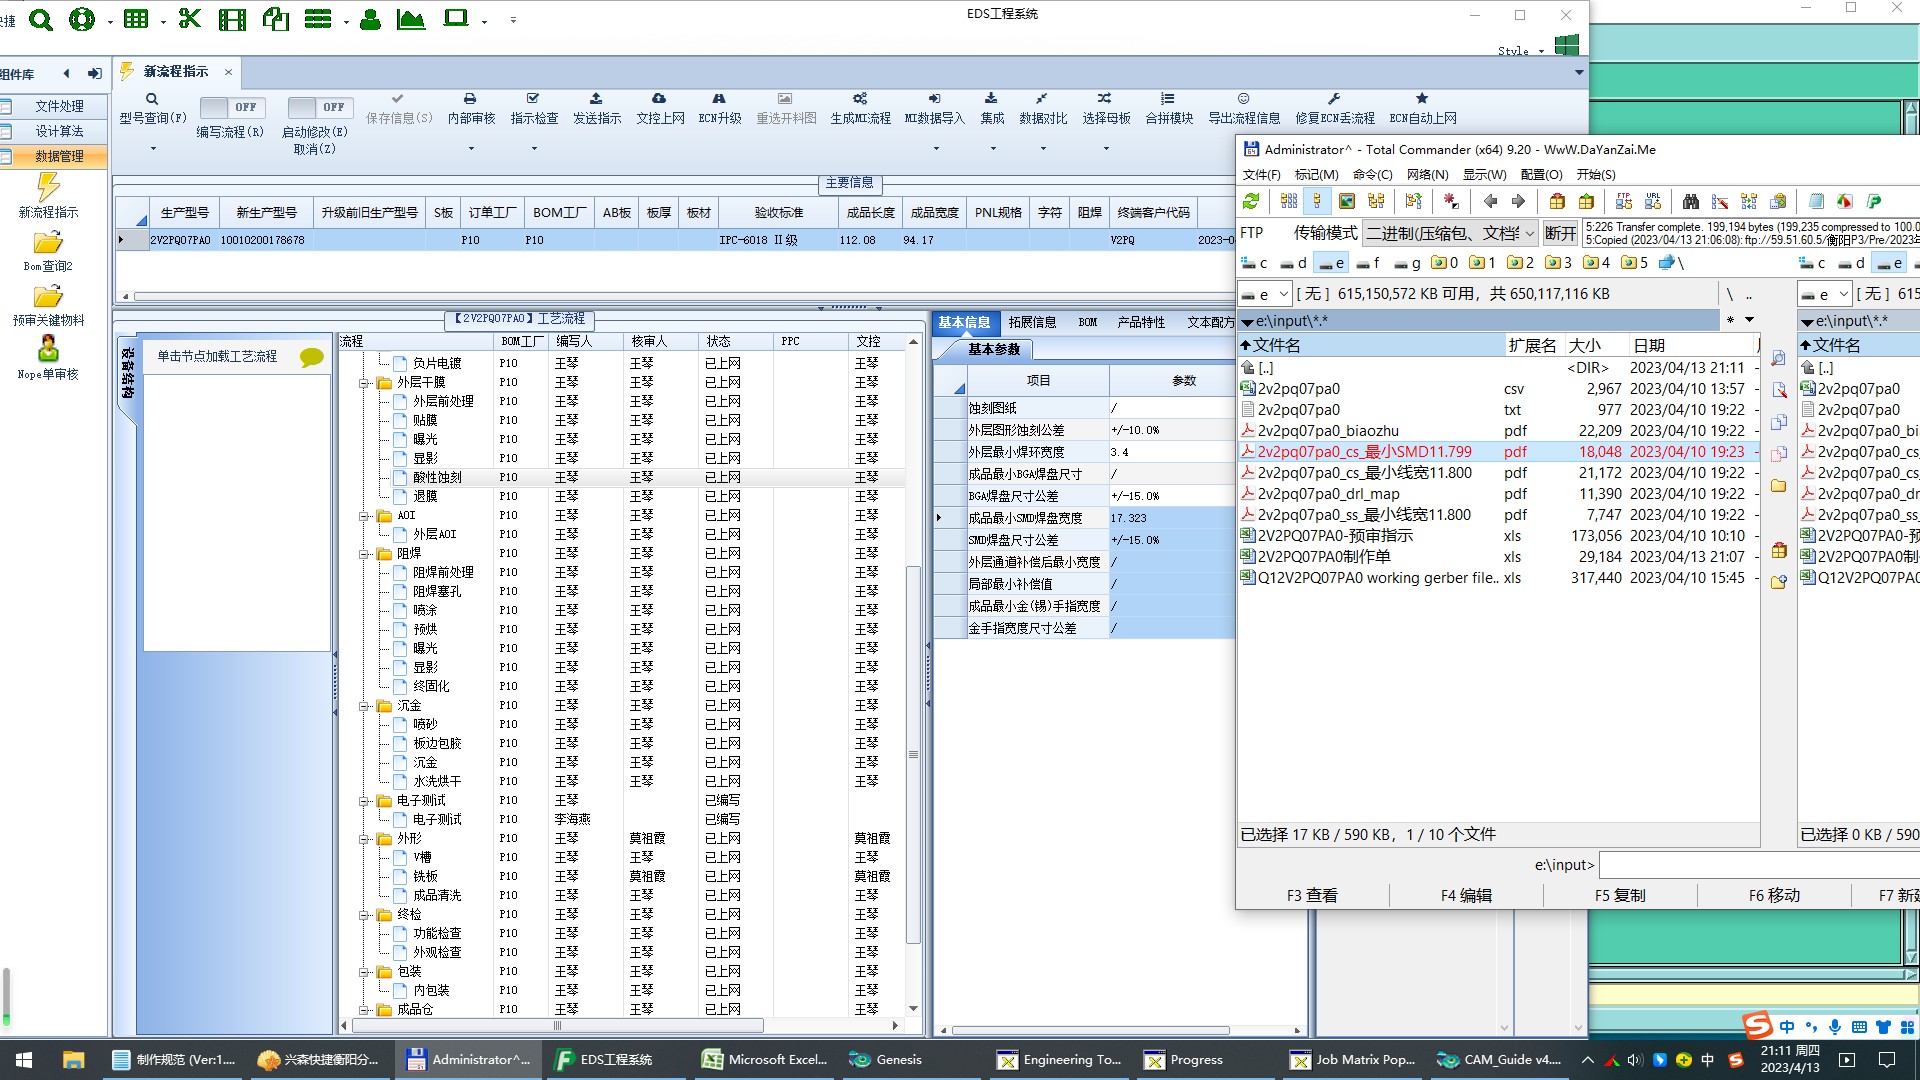Open the 配置(O) menu
The height and width of the screenshot is (1080, 1920).
point(1541,174)
